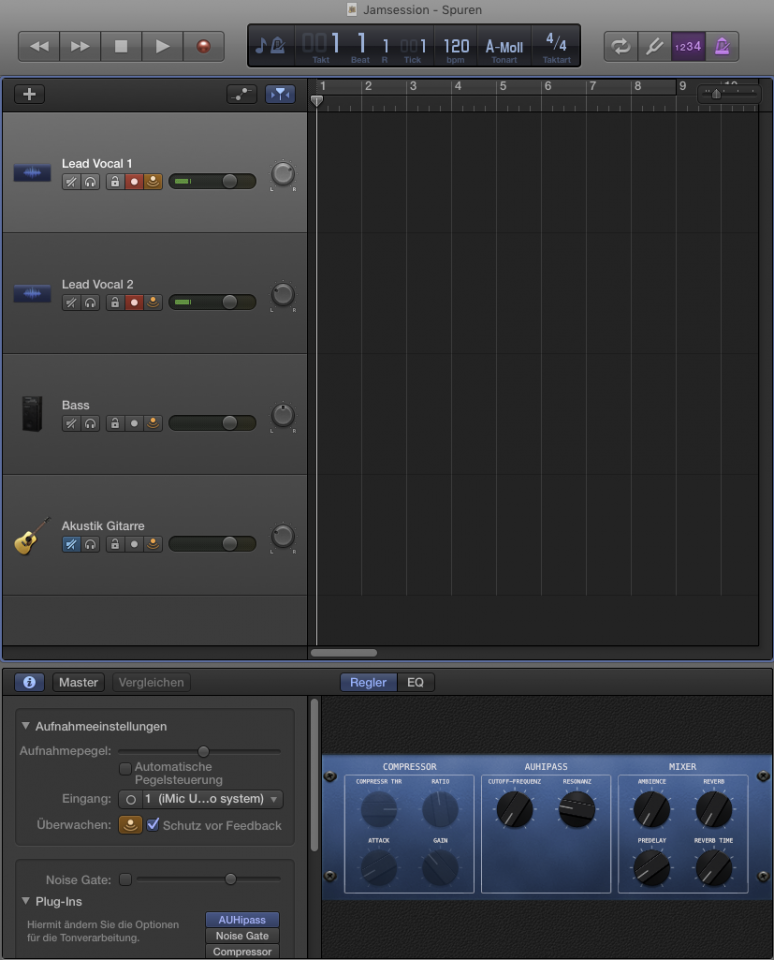Image resolution: width=774 pixels, height=960 pixels.
Task: Toggle the 1234 count-in button
Action: coord(688,47)
